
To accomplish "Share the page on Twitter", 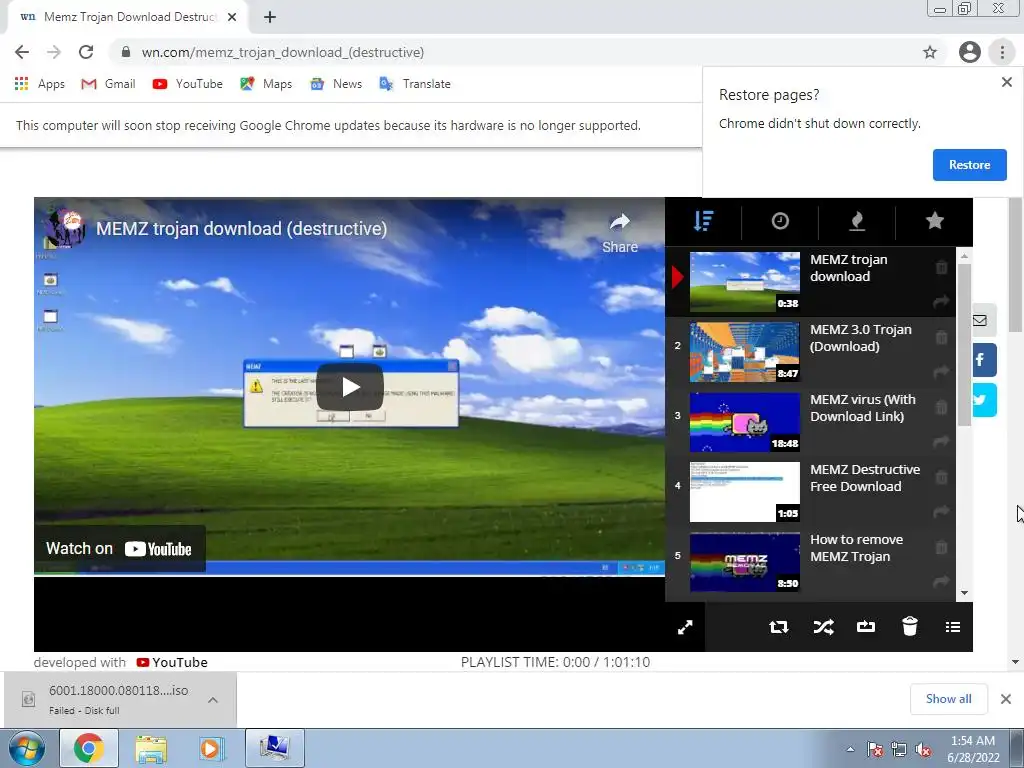I will [982, 400].
